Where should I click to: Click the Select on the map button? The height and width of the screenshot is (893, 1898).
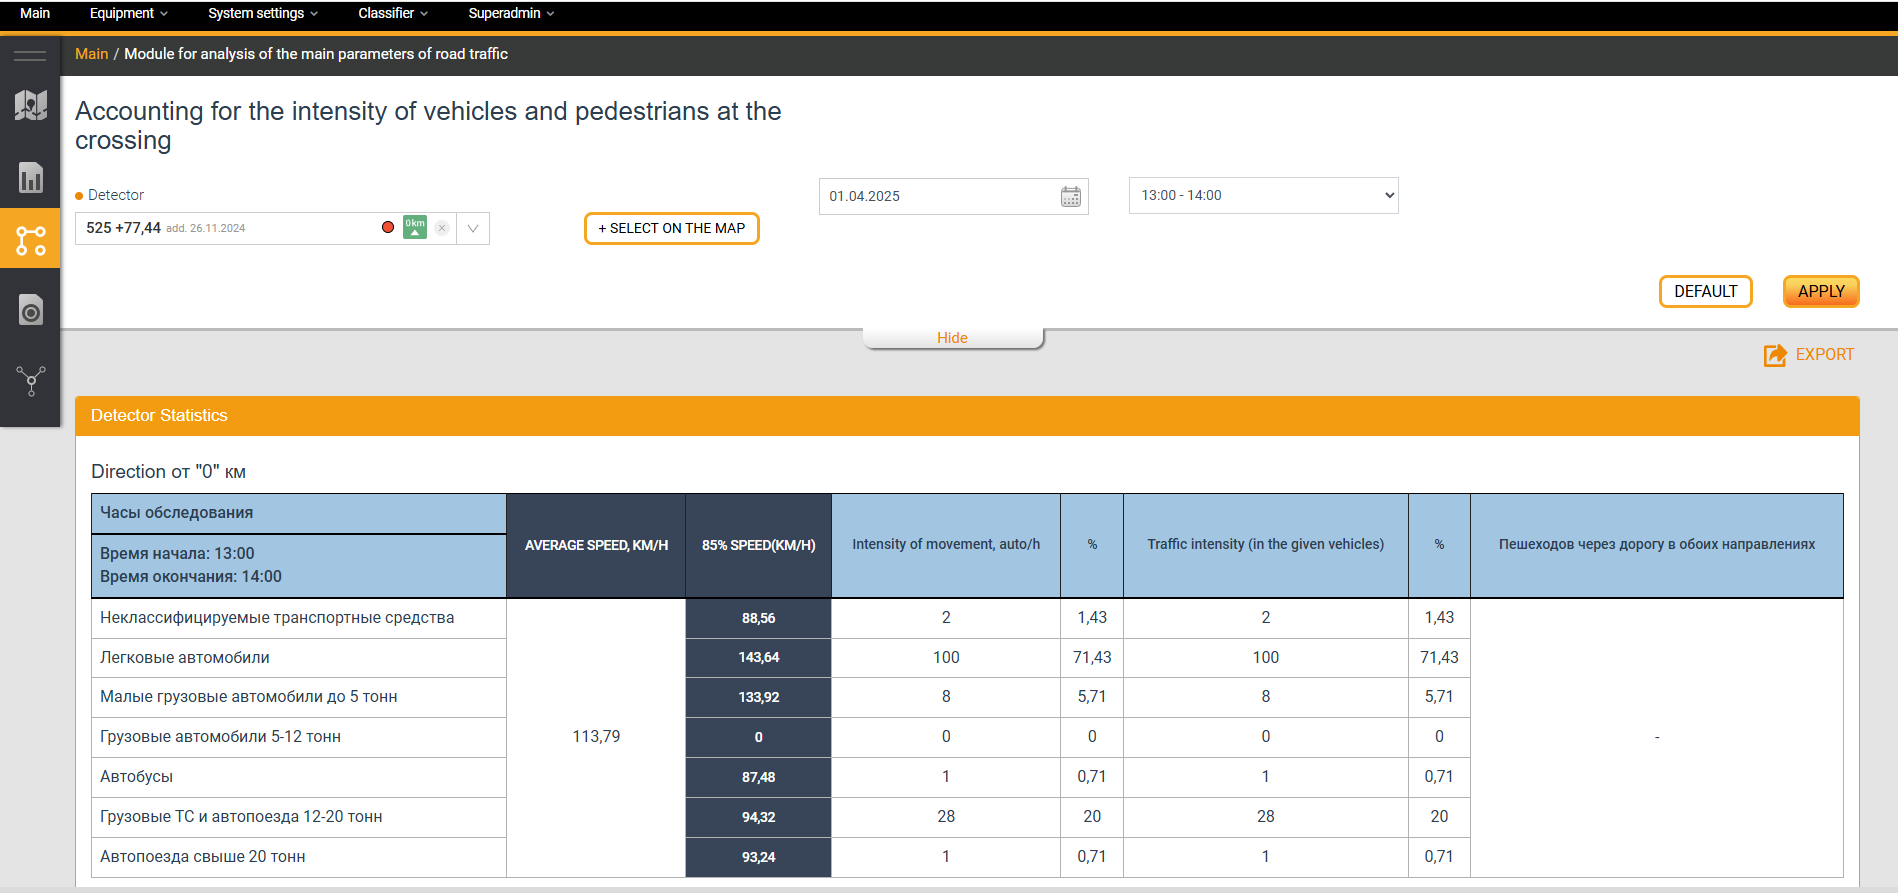tap(672, 228)
